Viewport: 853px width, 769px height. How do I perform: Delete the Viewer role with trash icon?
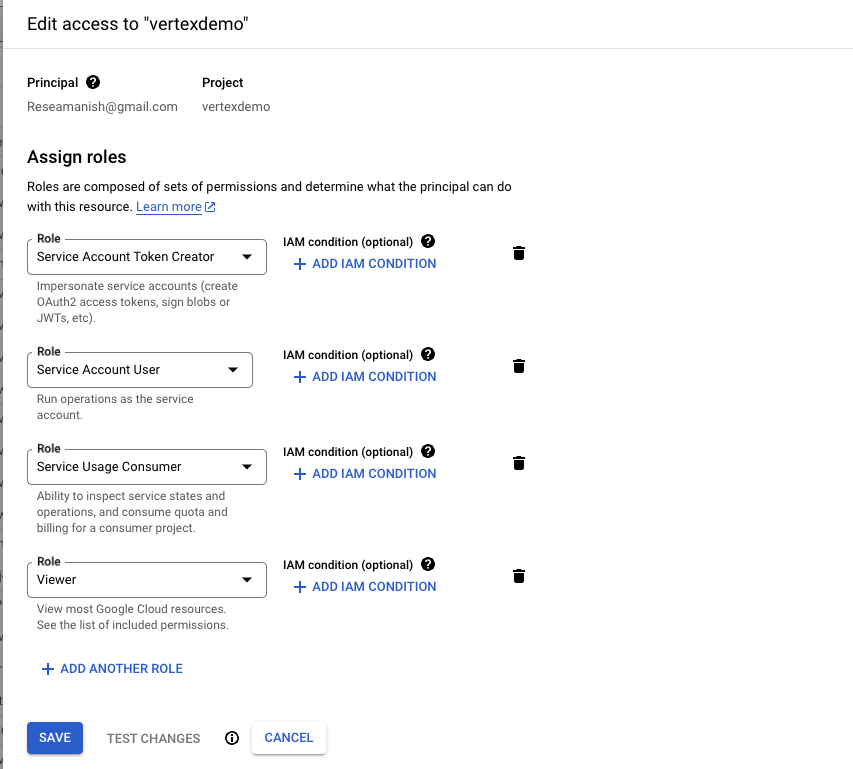(x=518, y=576)
